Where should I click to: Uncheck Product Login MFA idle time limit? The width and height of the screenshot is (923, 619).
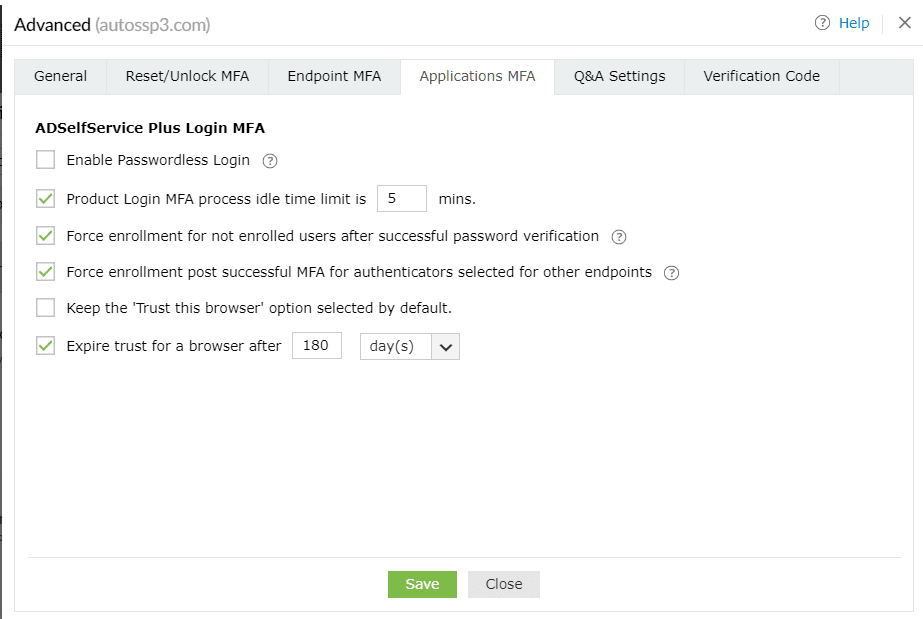[45, 199]
